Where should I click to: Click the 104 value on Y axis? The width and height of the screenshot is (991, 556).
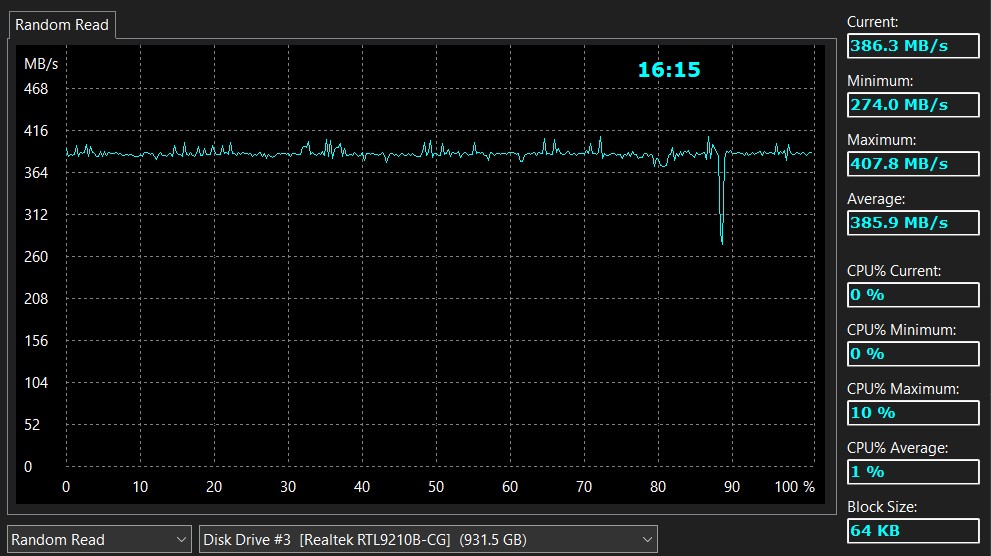pyautogui.click(x=36, y=383)
